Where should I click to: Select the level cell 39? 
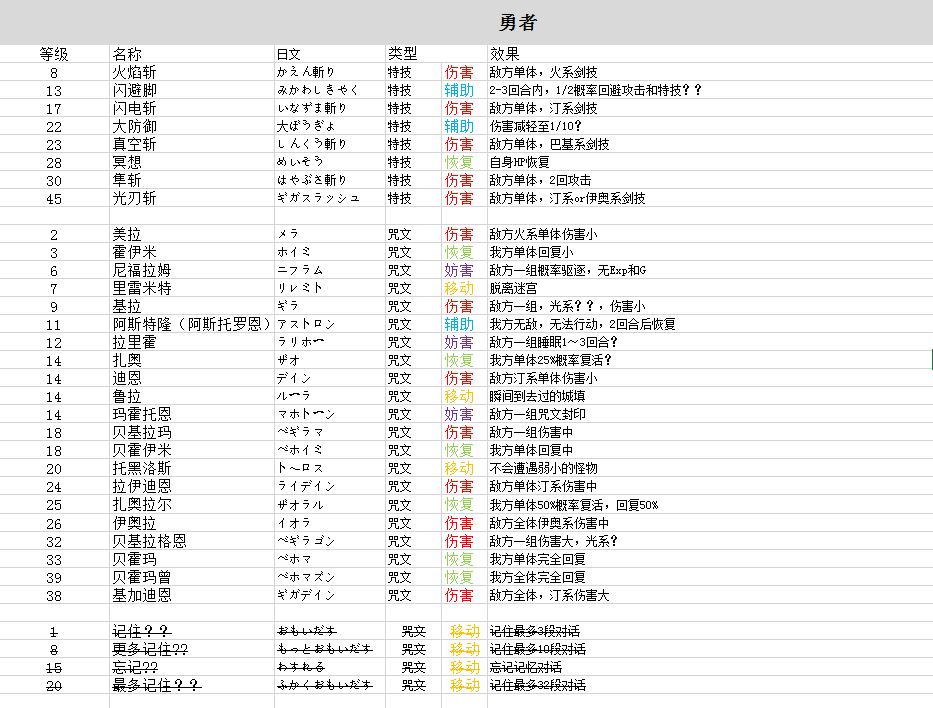click(x=54, y=578)
